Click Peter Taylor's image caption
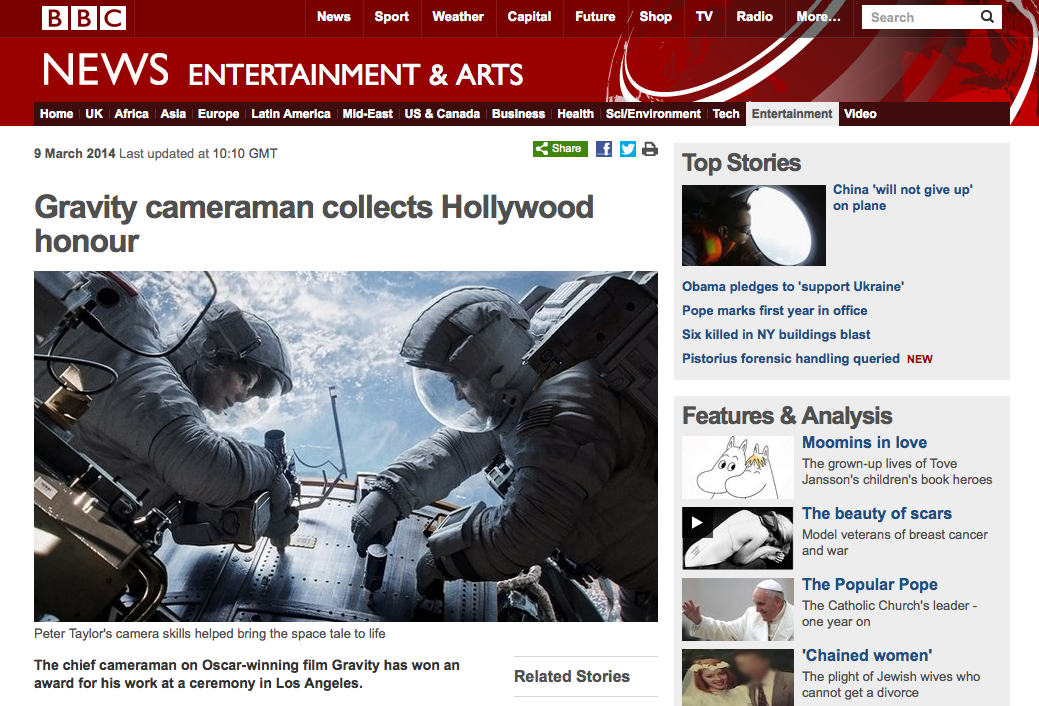This screenshot has width=1039, height=706. pos(209,633)
